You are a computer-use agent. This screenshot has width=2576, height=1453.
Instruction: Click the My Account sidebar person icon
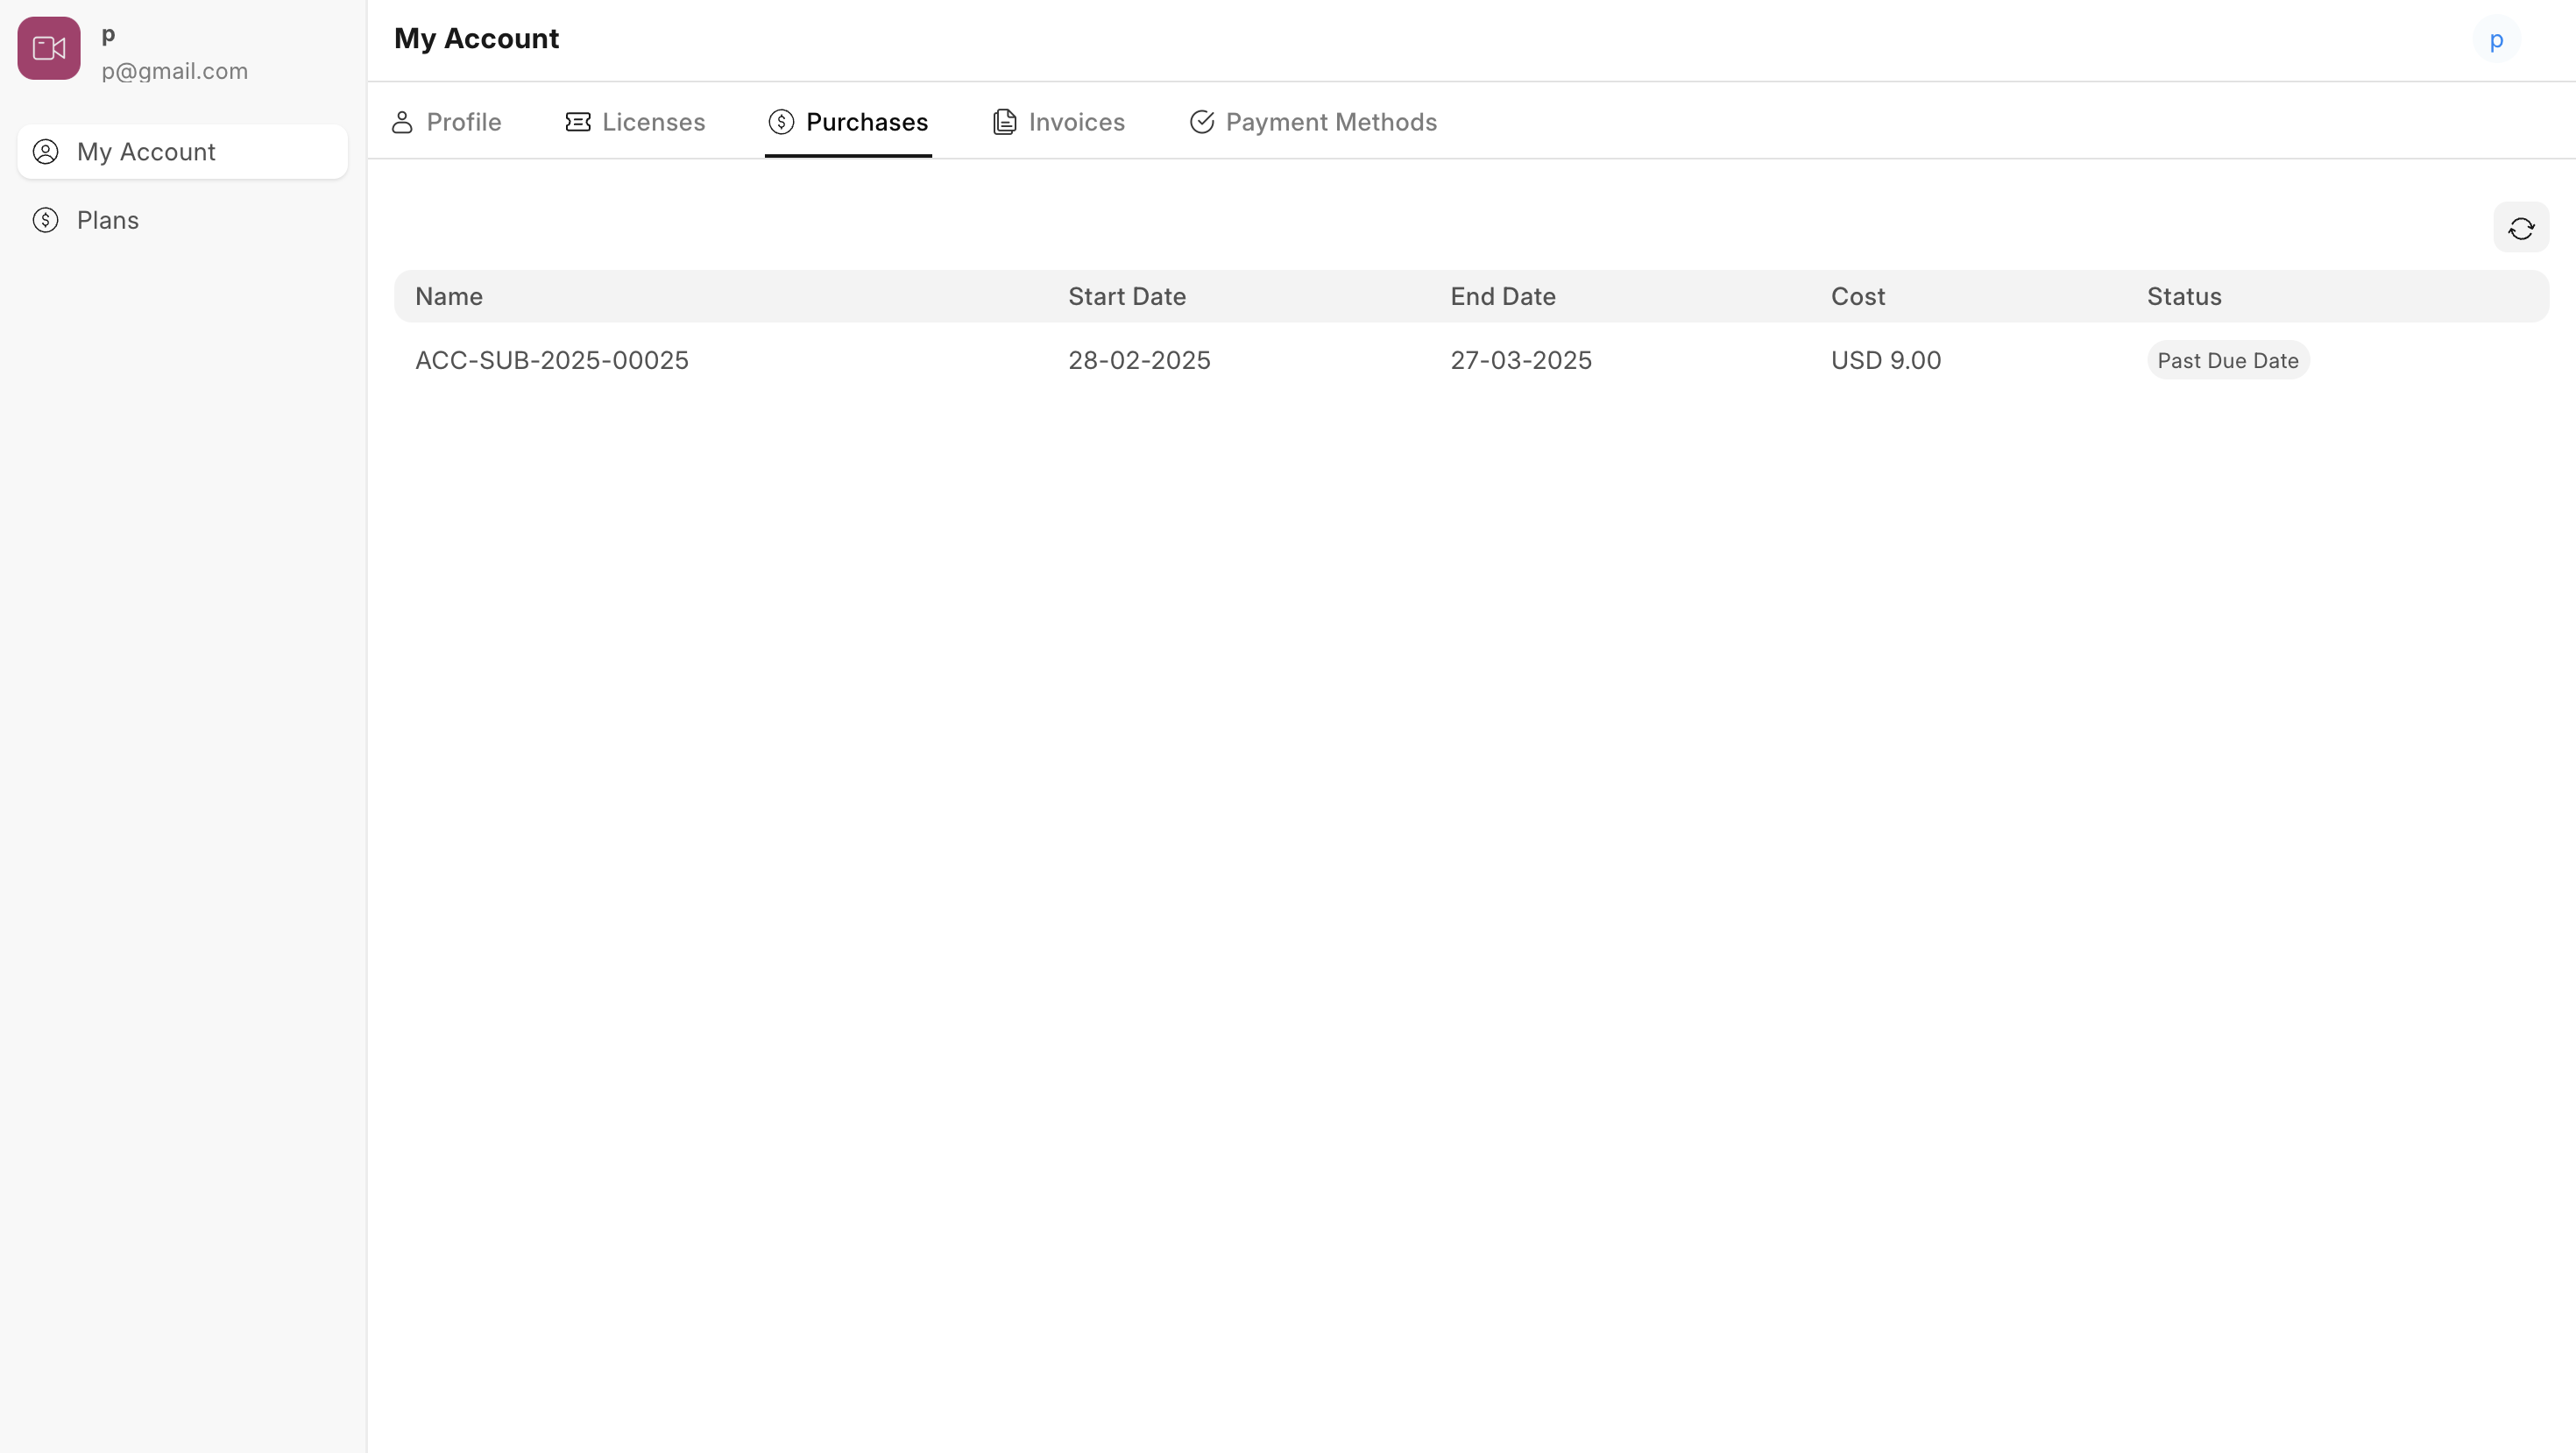[46, 152]
